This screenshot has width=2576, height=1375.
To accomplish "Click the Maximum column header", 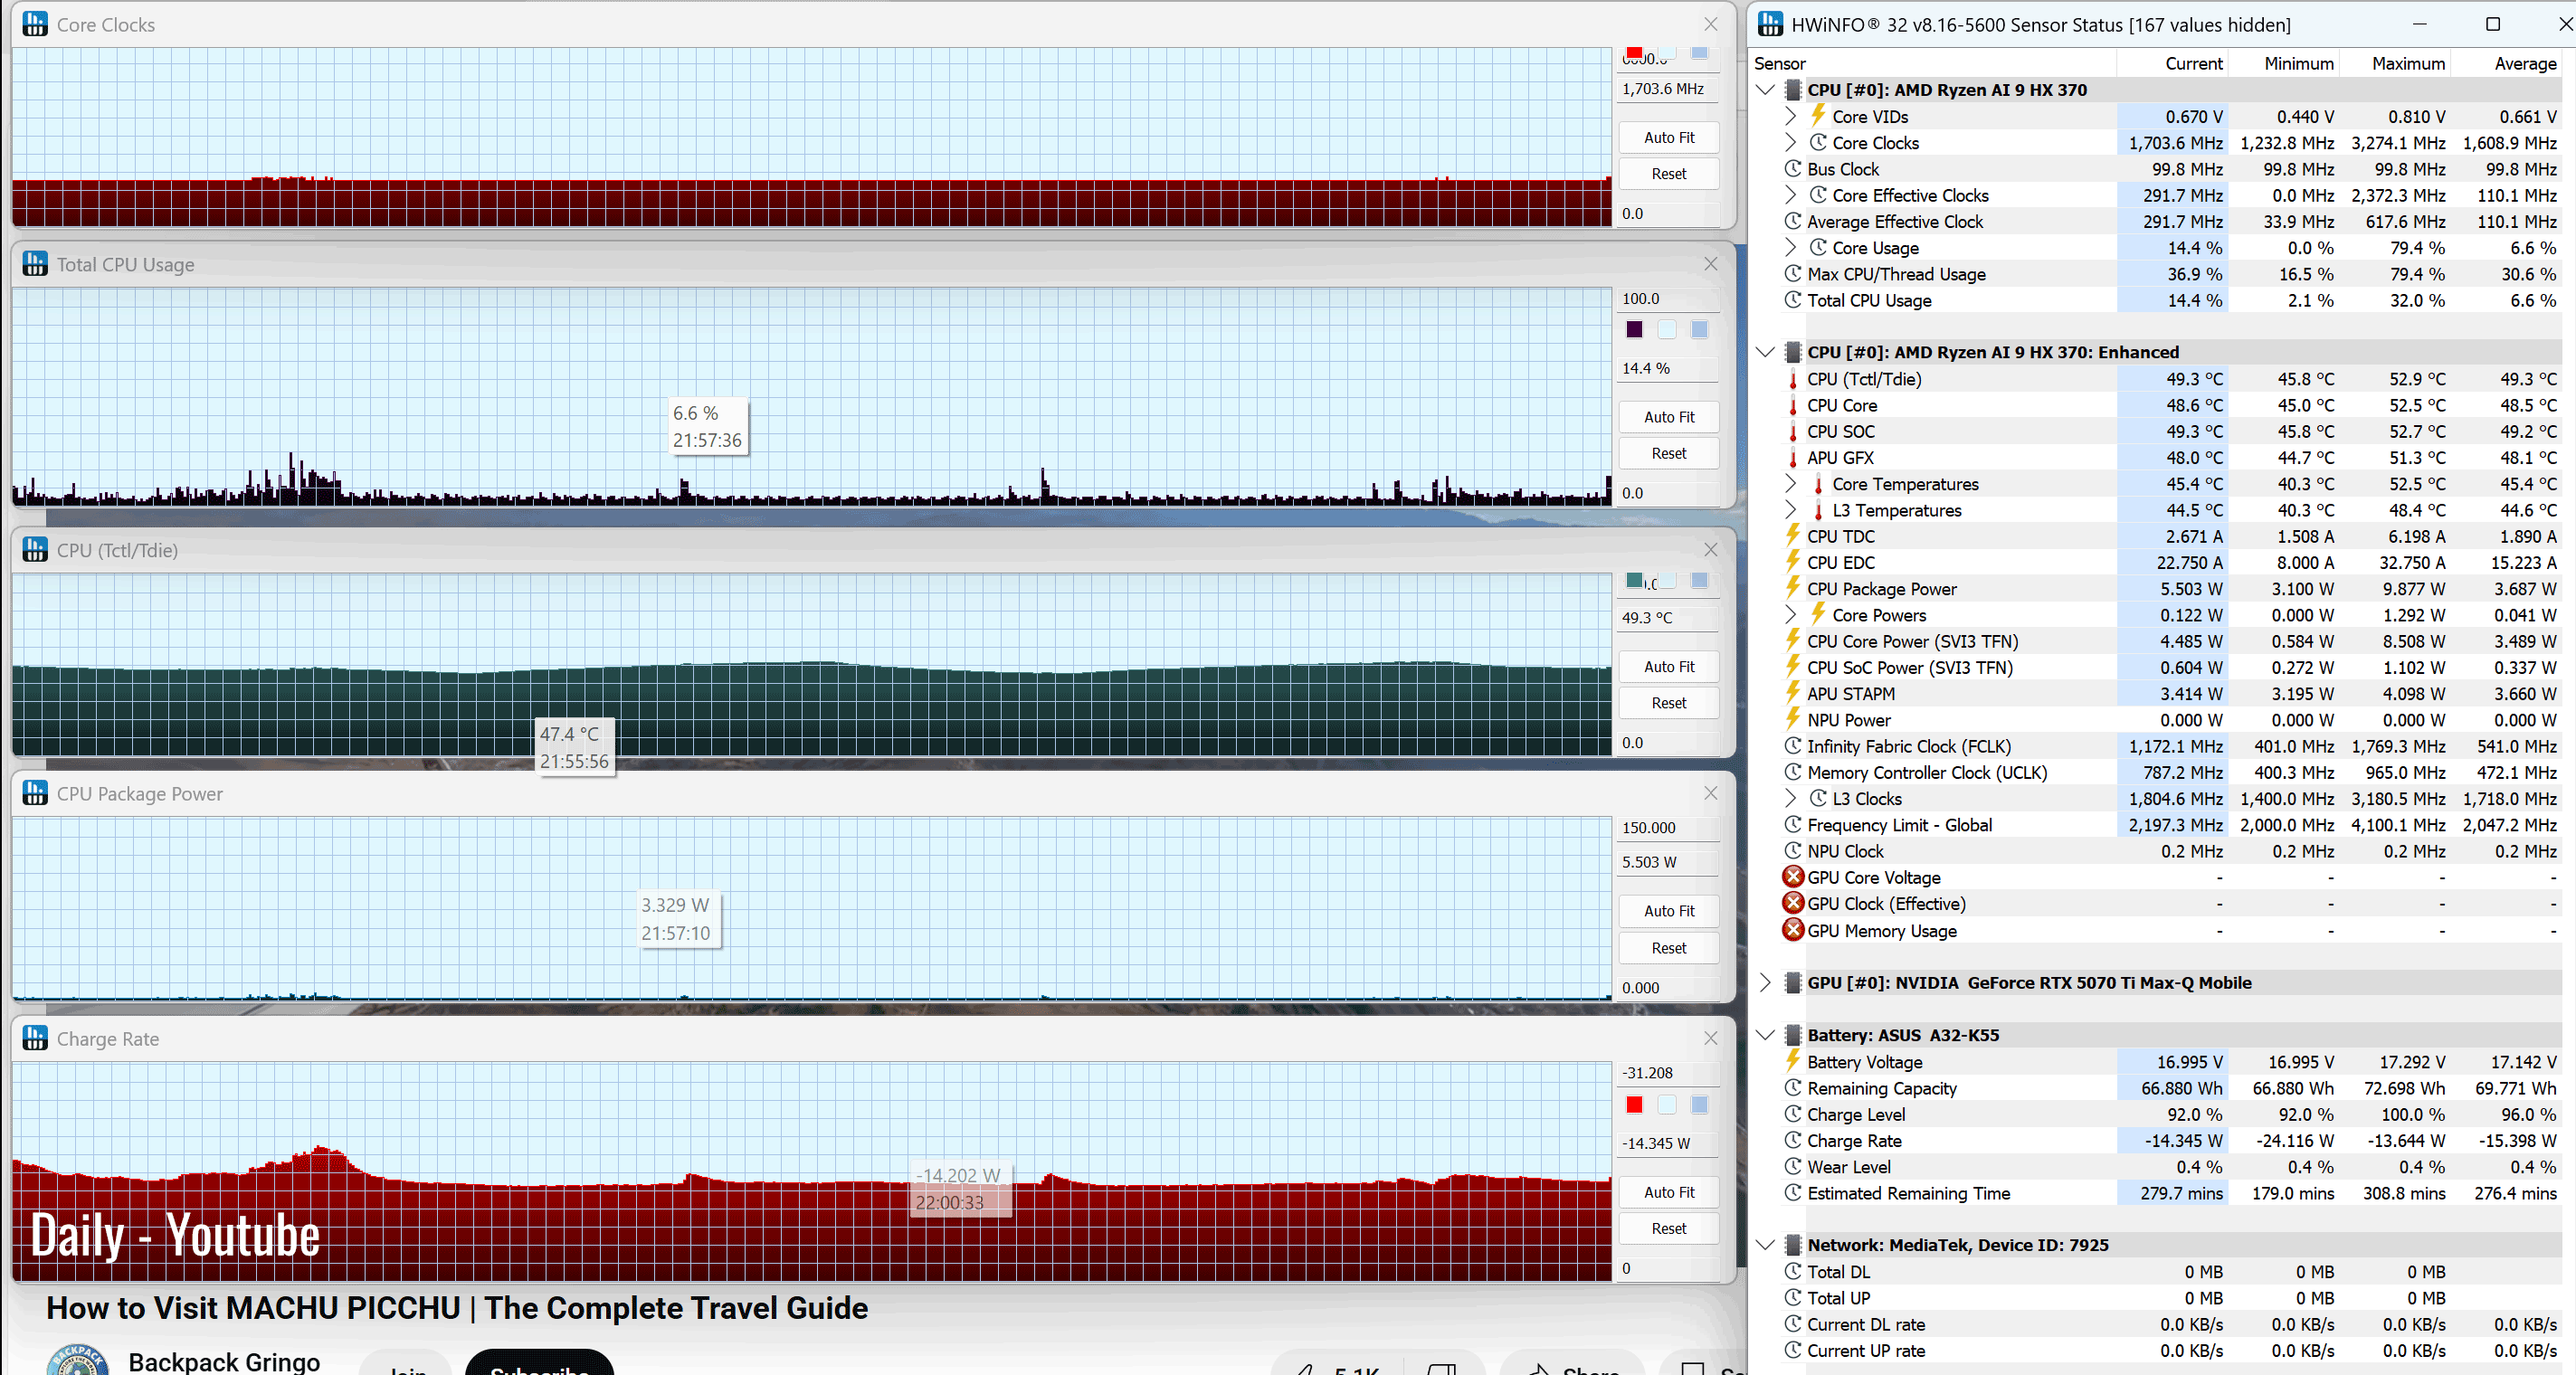I will coord(2407,63).
